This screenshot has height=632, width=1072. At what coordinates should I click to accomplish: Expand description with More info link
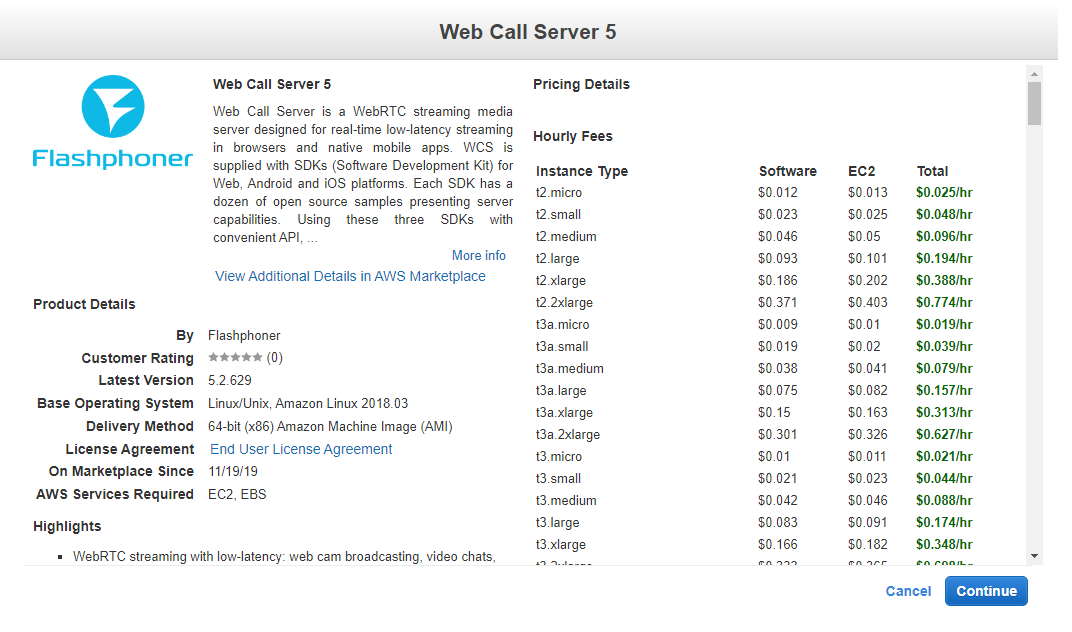point(478,256)
